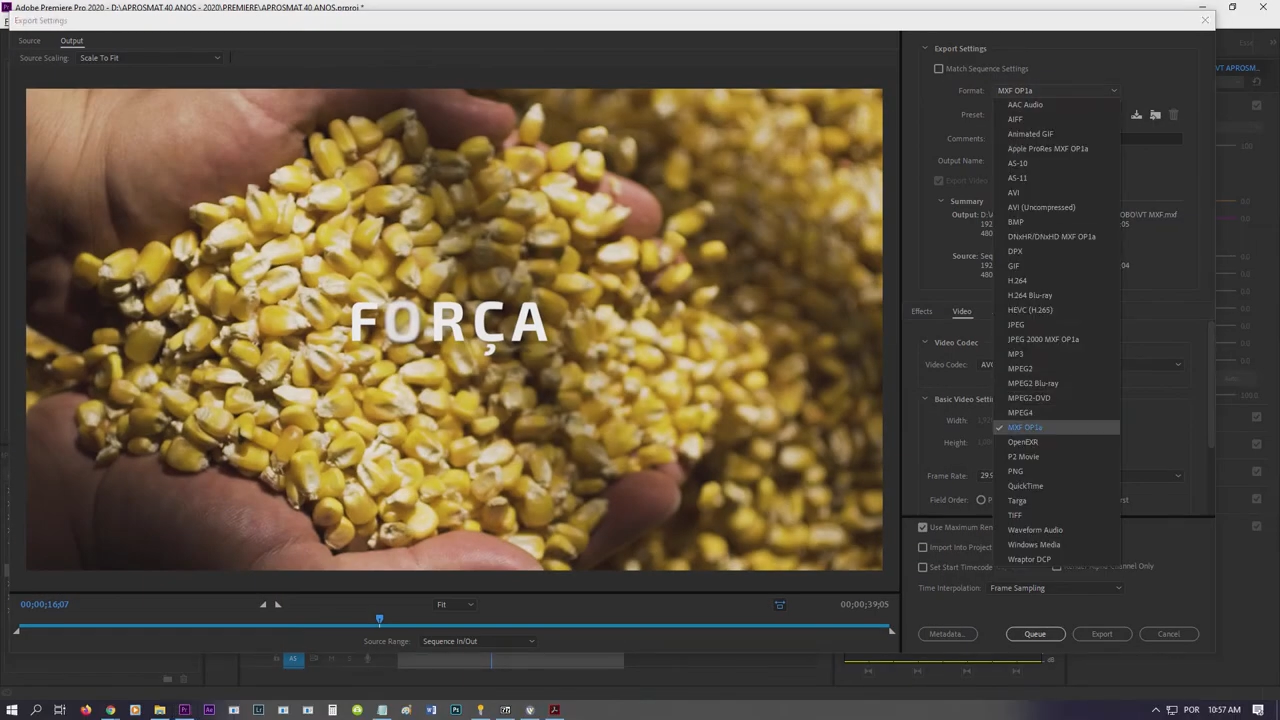Enable Match Sequence Settings checkbox

click(938, 69)
